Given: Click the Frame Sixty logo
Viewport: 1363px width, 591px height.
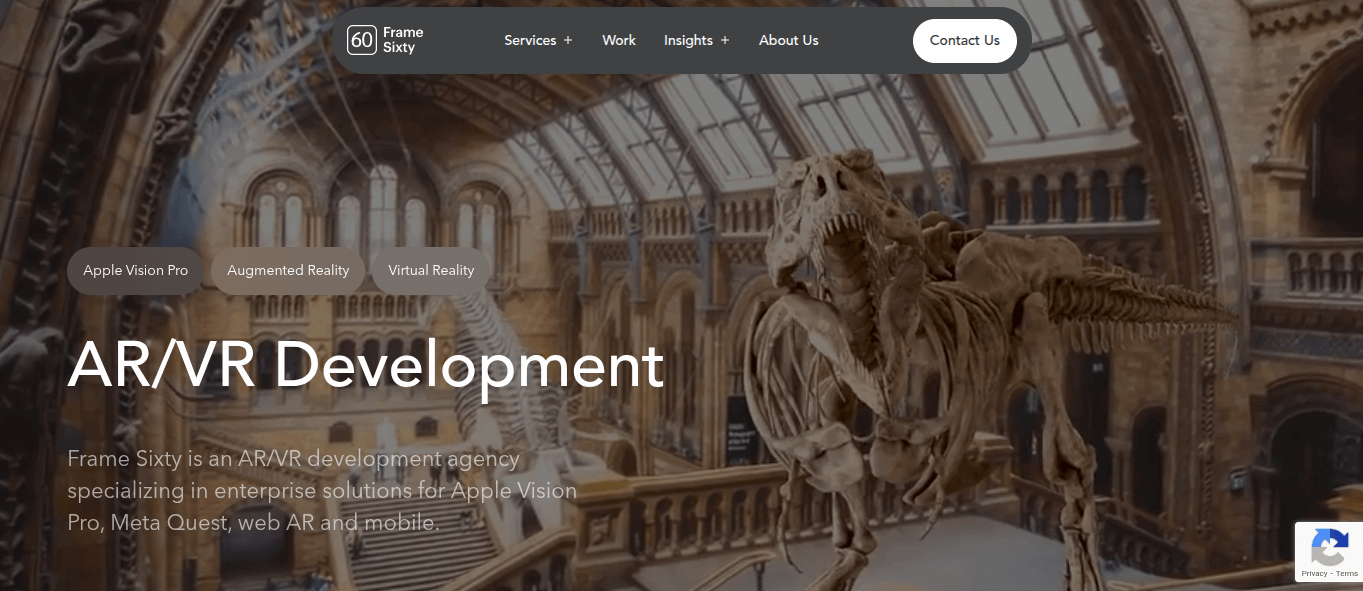Looking at the screenshot, I should point(385,40).
